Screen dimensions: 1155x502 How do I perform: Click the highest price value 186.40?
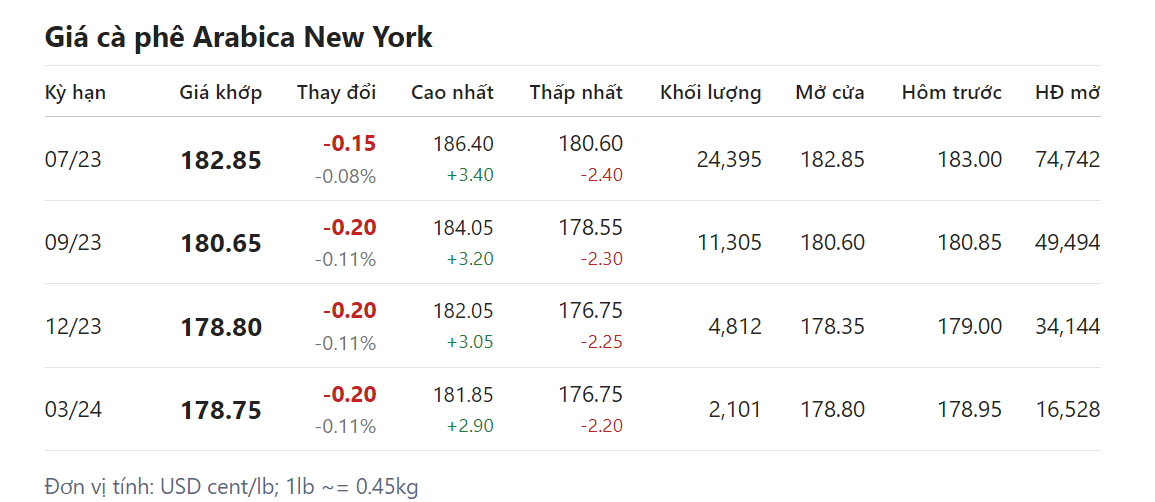[463, 144]
